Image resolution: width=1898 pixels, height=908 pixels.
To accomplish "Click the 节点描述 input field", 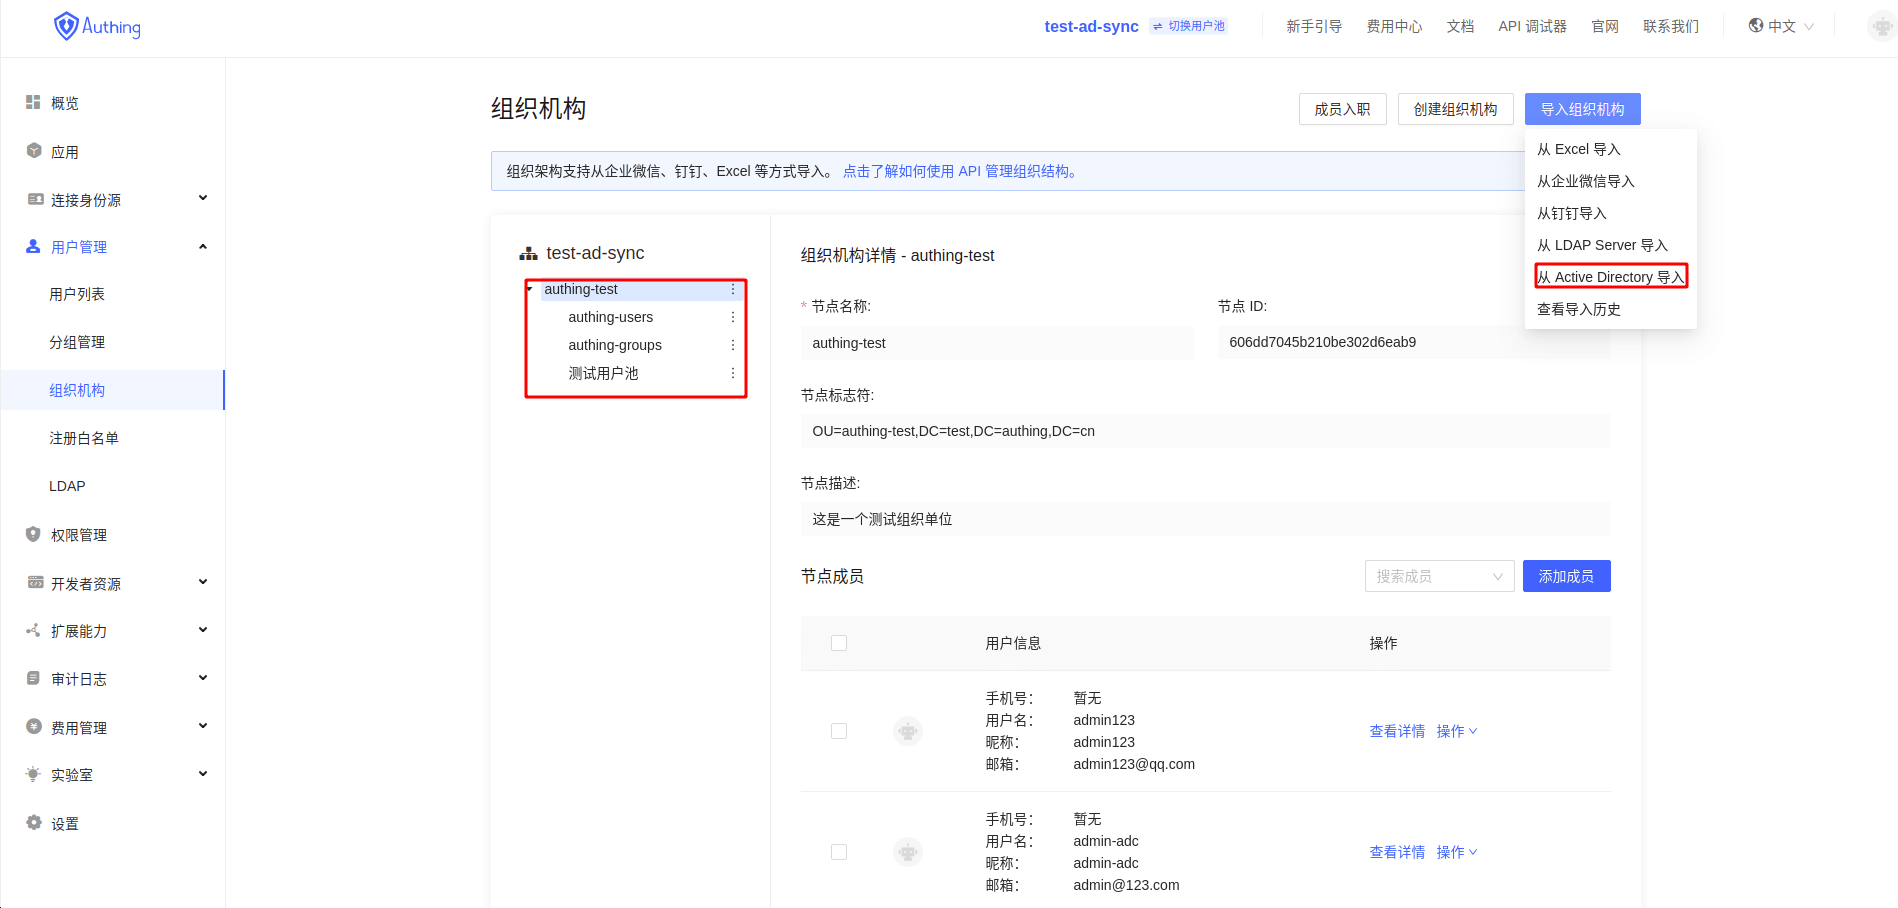I will [1204, 519].
